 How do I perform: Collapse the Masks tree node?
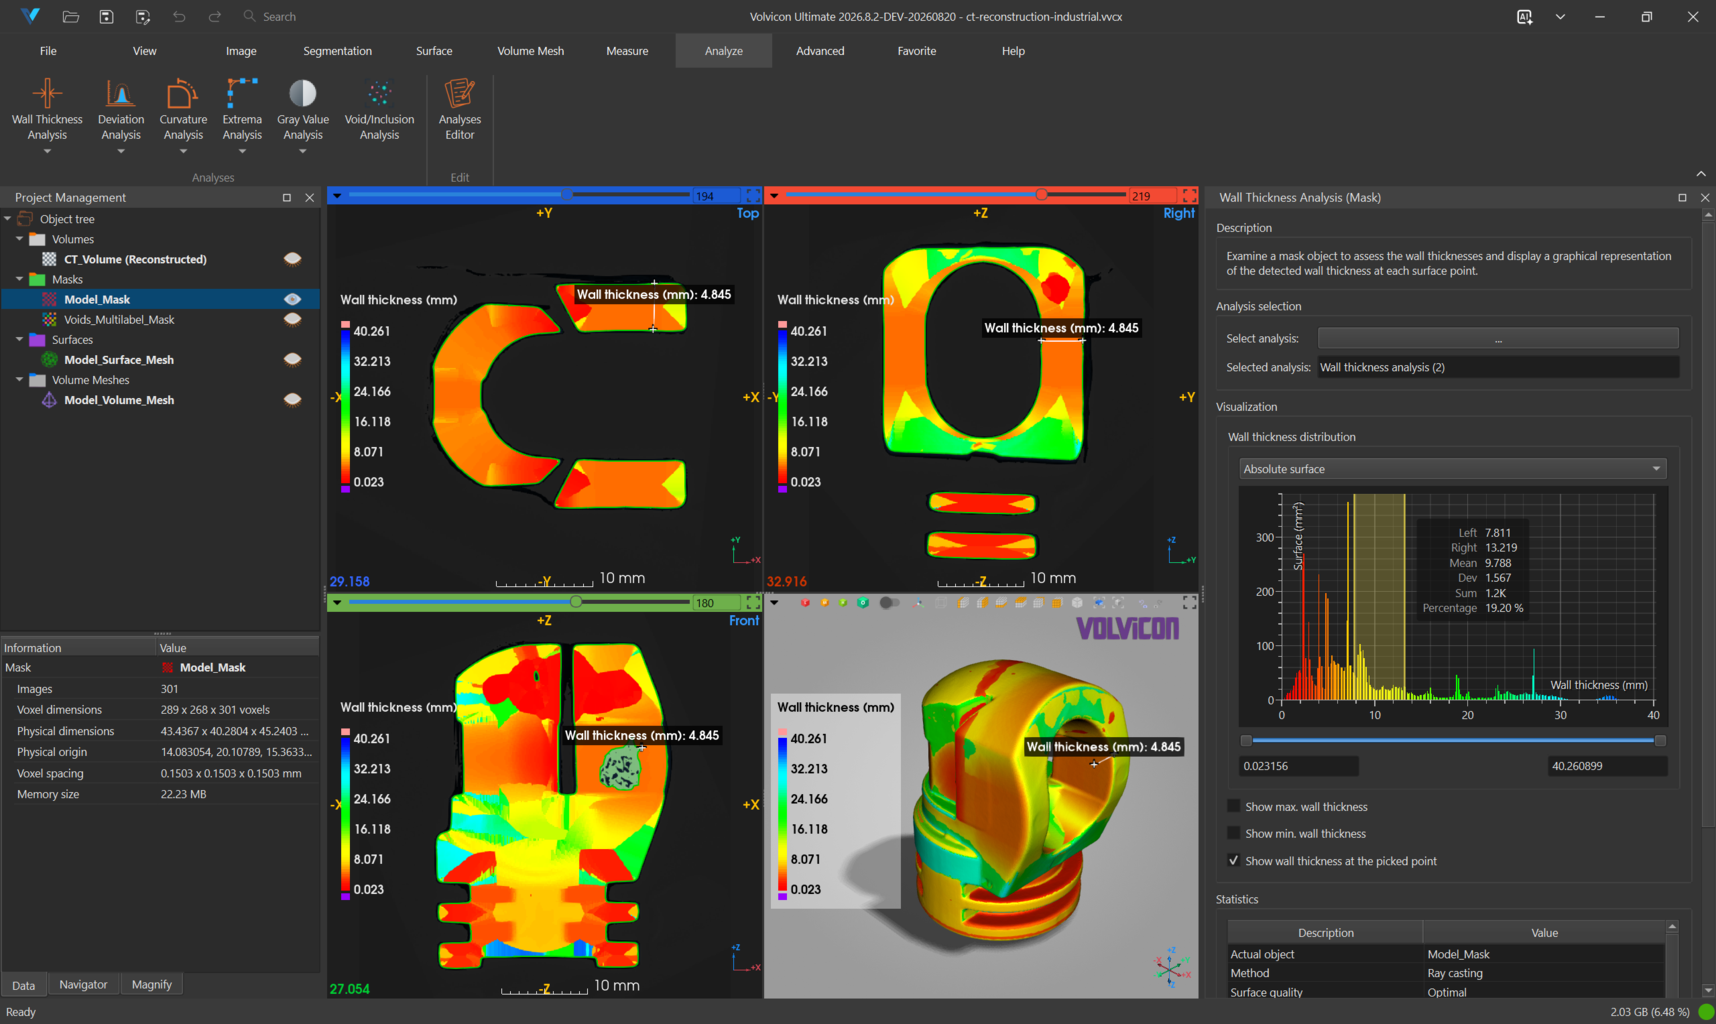click(19, 279)
